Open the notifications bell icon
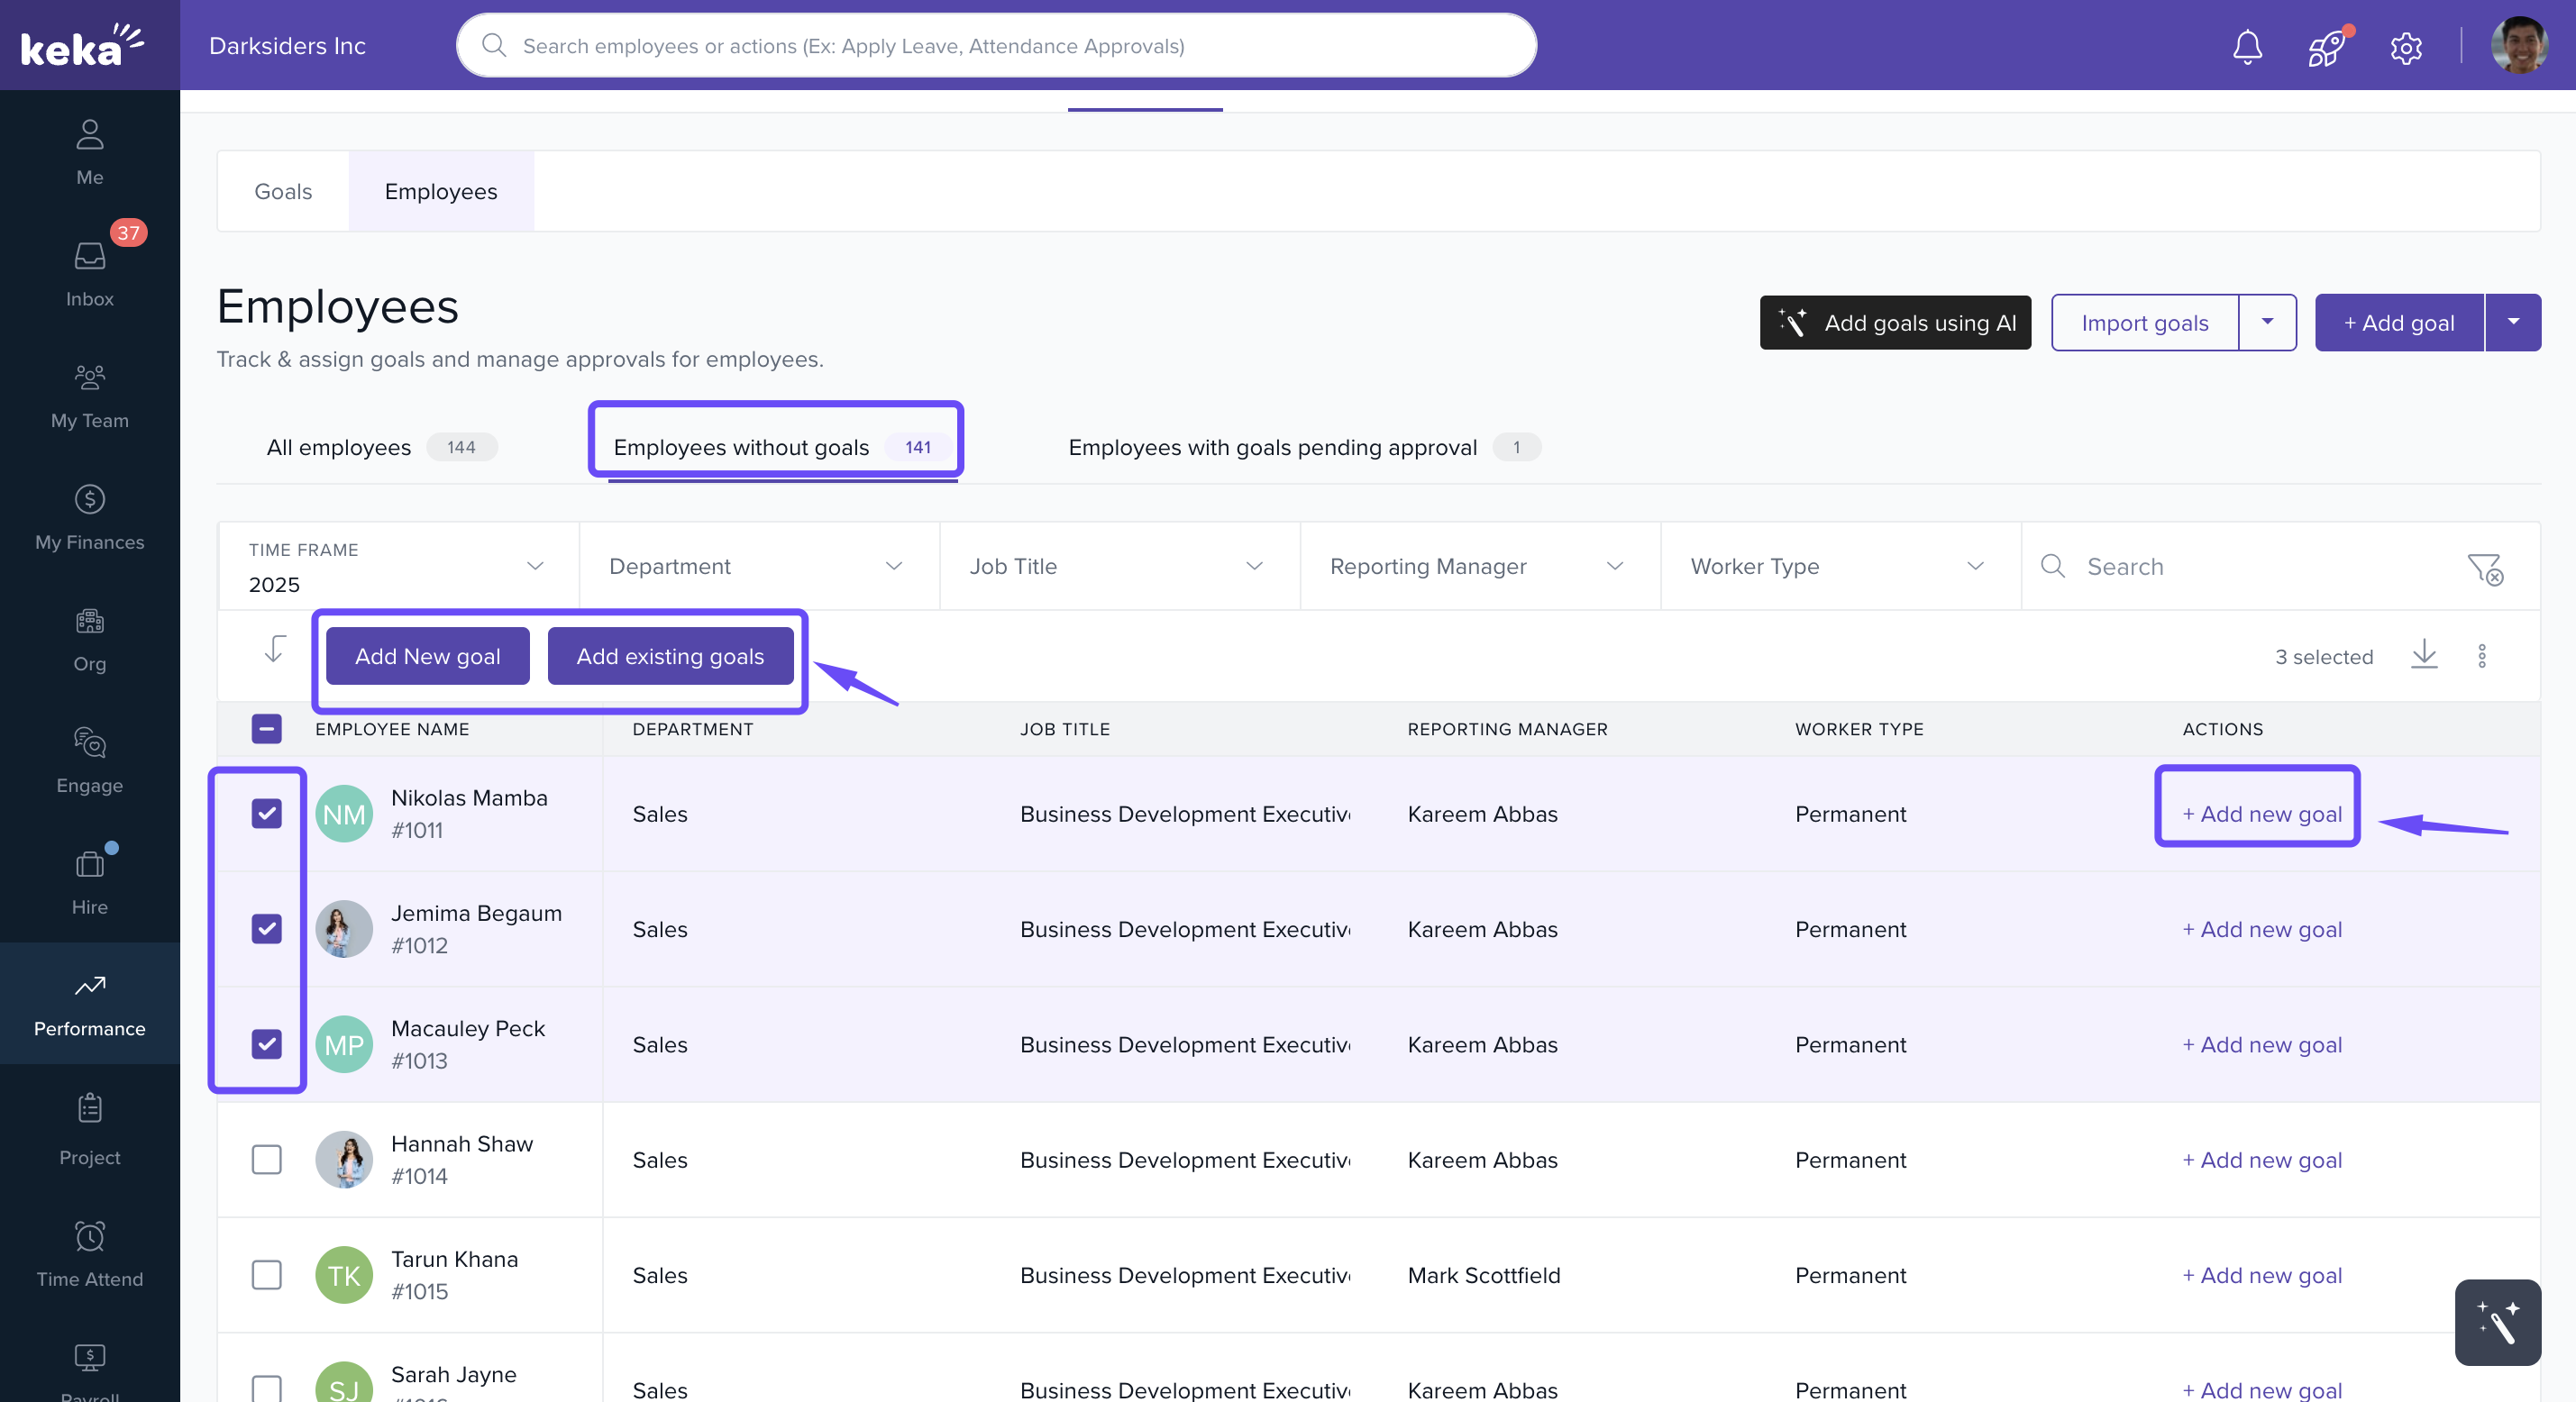Image resolution: width=2576 pixels, height=1402 pixels. pyautogui.click(x=2247, y=46)
